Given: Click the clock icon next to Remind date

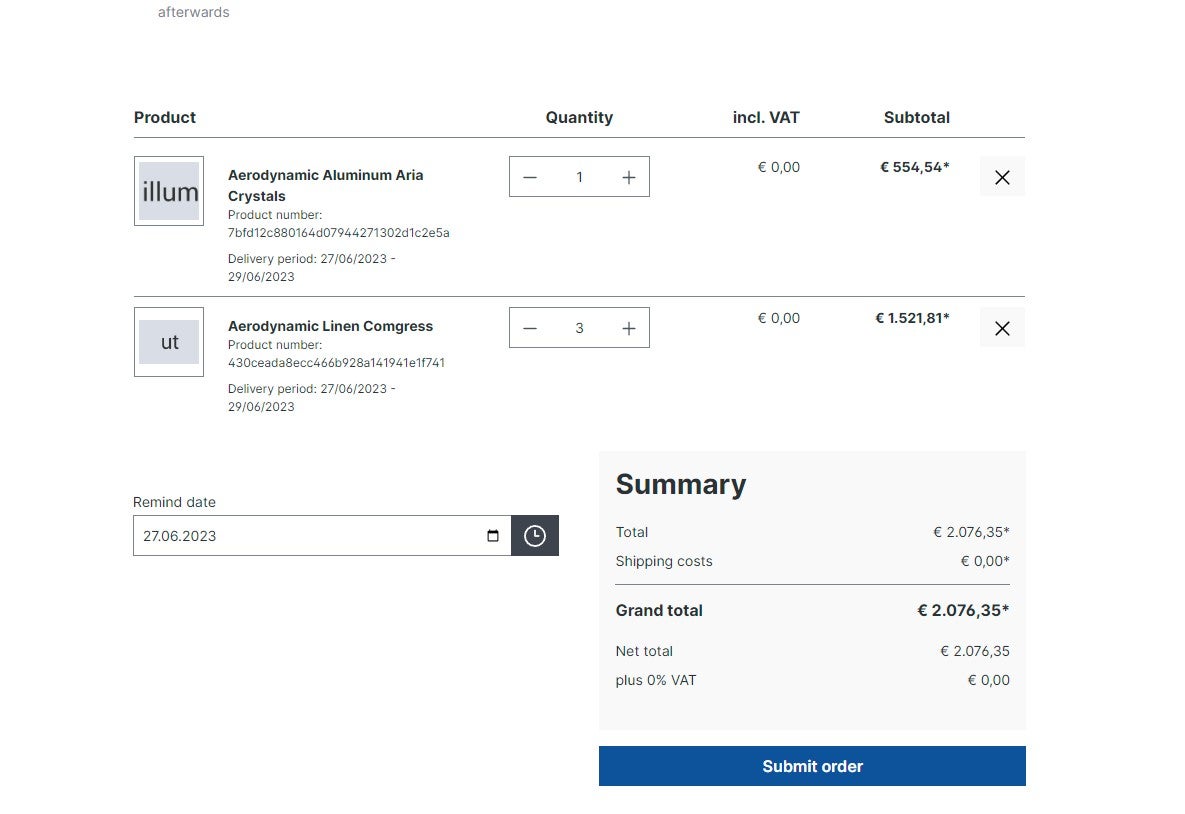Looking at the screenshot, I should coord(535,536).
